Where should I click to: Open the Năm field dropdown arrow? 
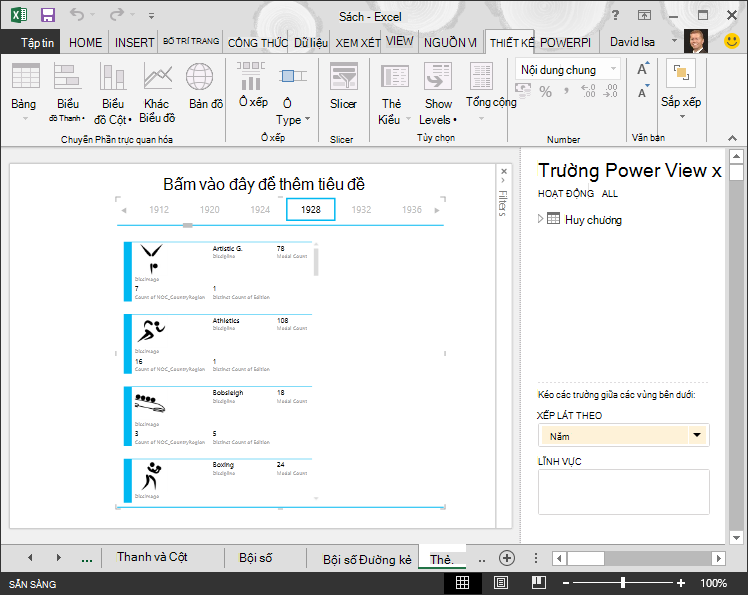[697, 435]
